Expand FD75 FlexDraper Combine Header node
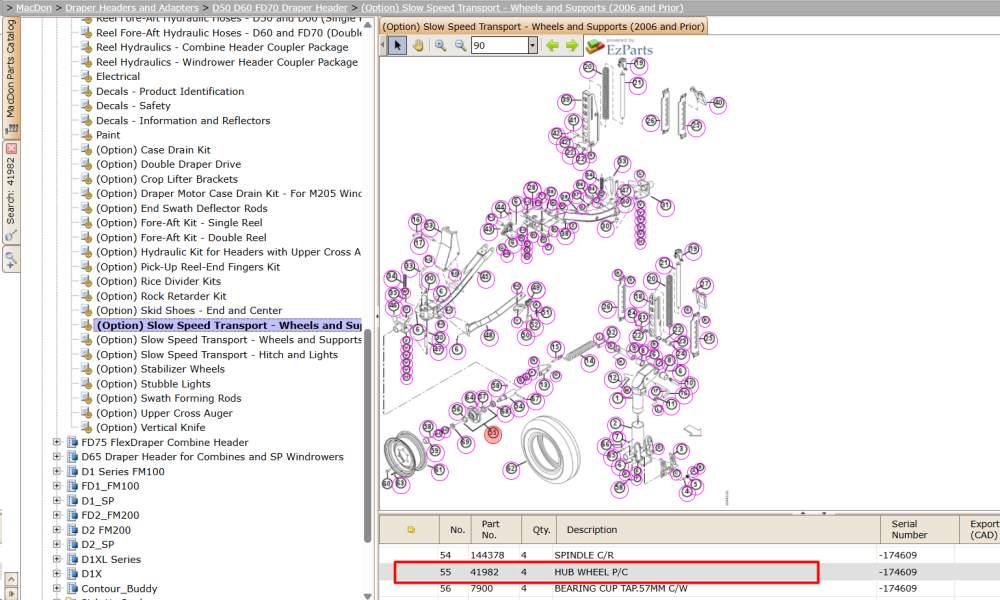The width and height of the screenshot is (1000, 600). (57, 442)
